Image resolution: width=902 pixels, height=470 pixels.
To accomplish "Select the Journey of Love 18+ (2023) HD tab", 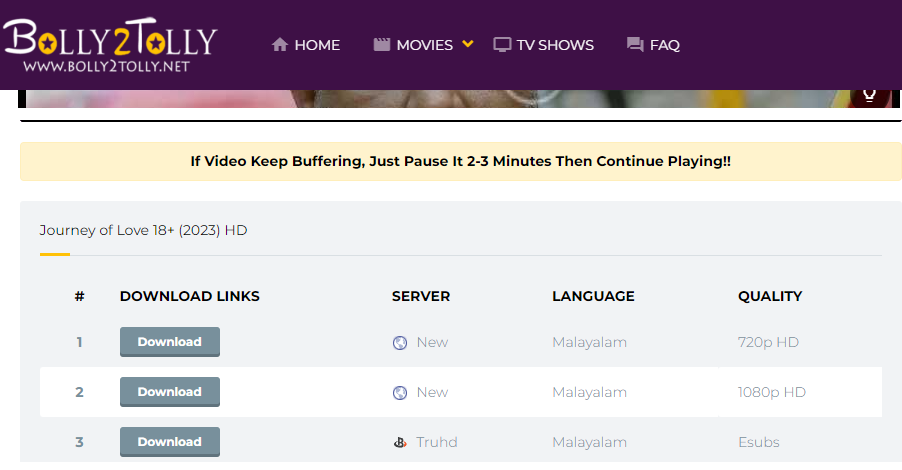I will pos(143,231).
